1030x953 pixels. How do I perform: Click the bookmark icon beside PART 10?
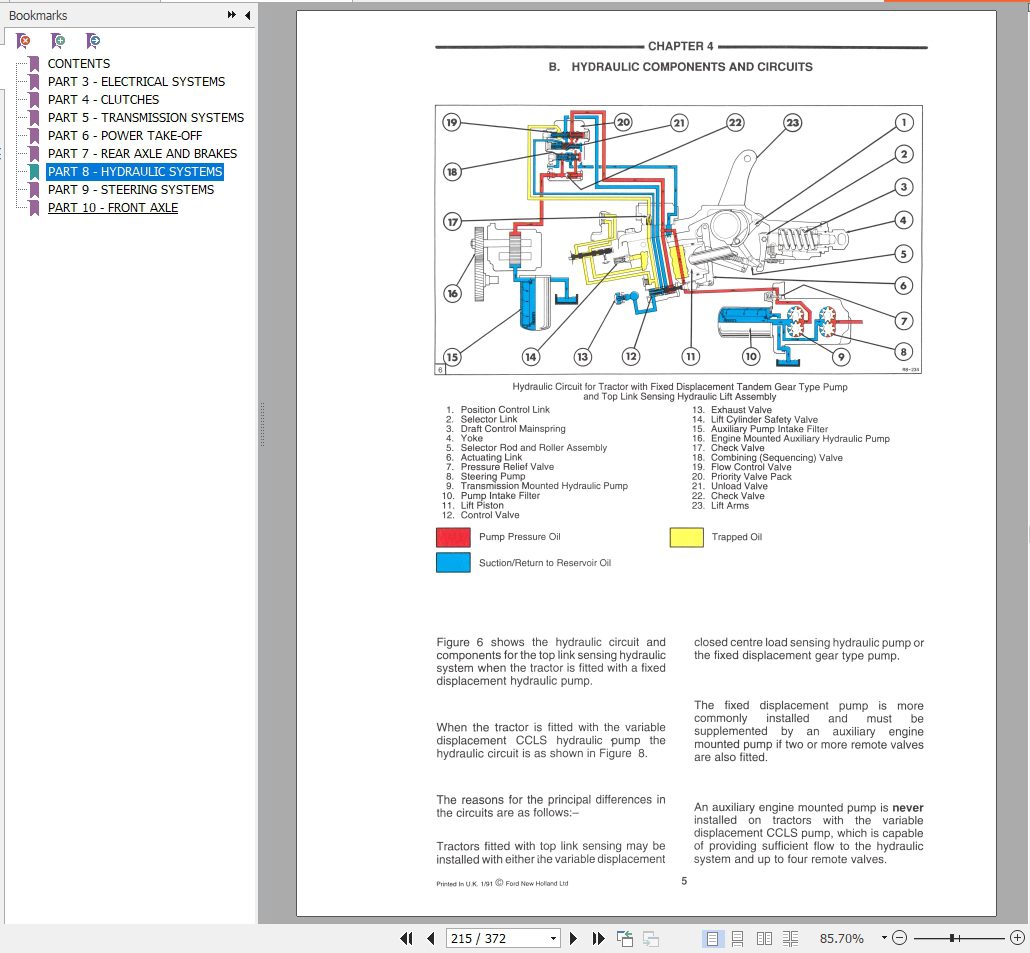click(x=34, y=208)
